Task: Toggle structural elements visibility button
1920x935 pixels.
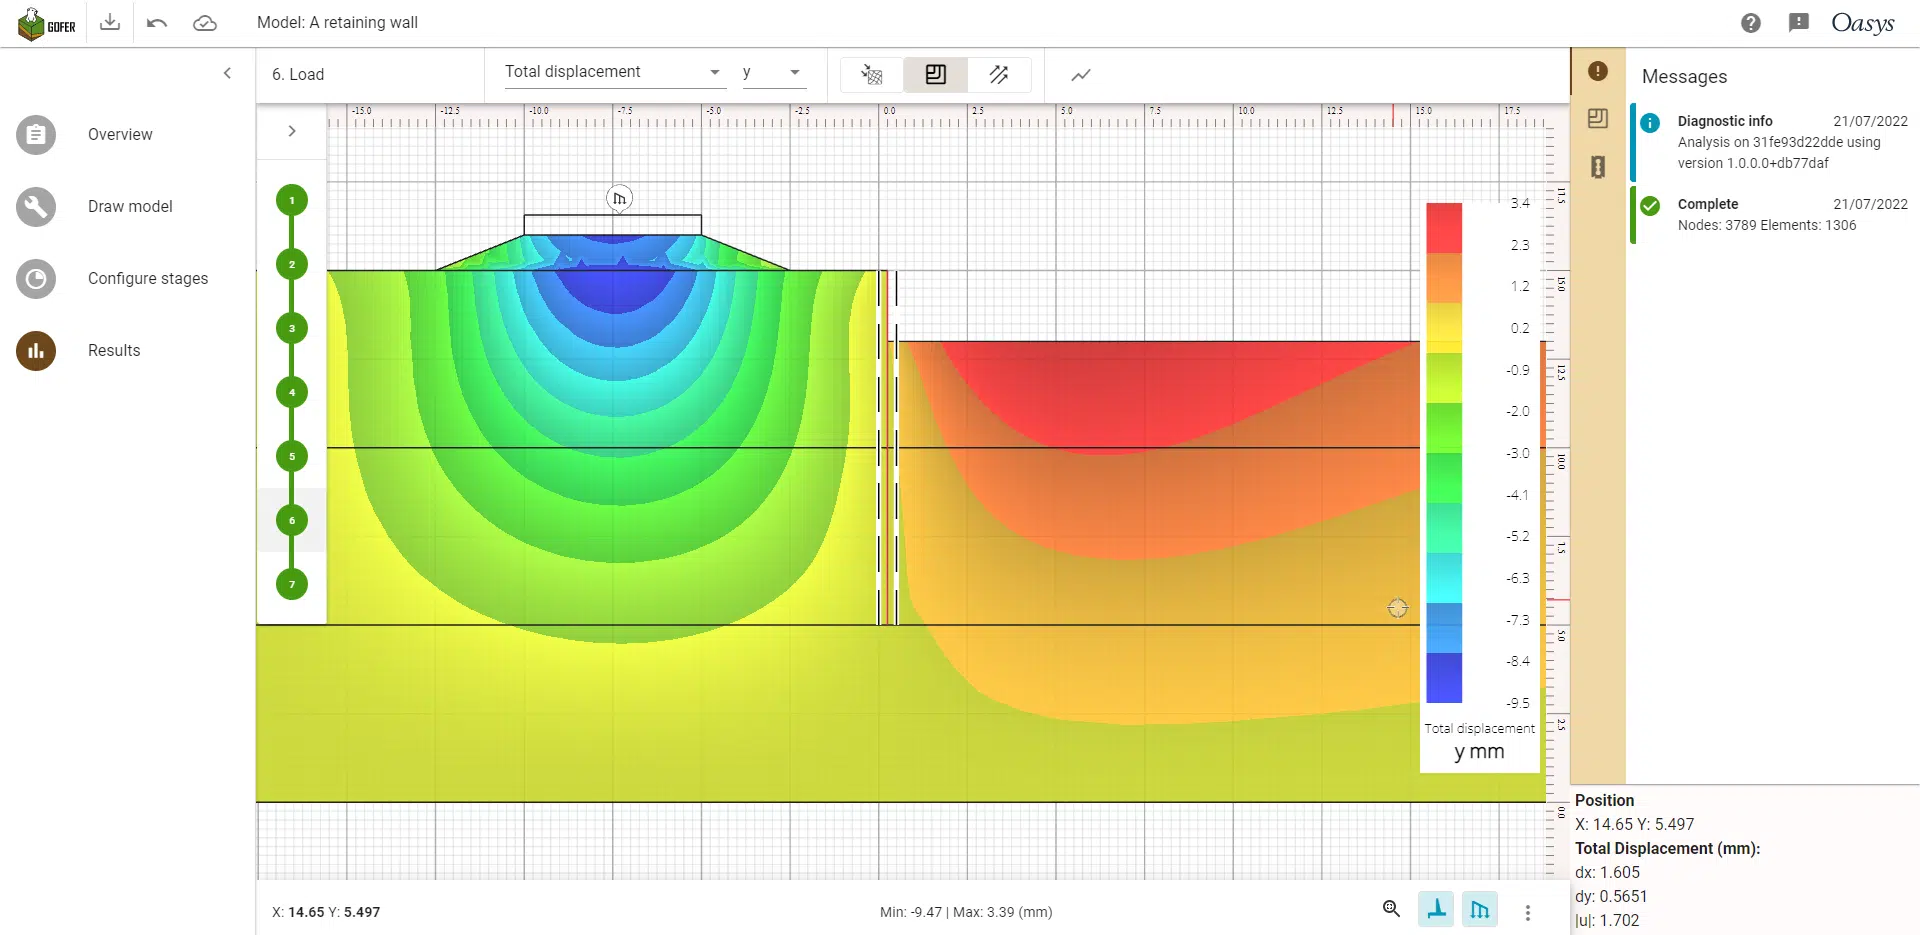Action: tap(1436, 909)
